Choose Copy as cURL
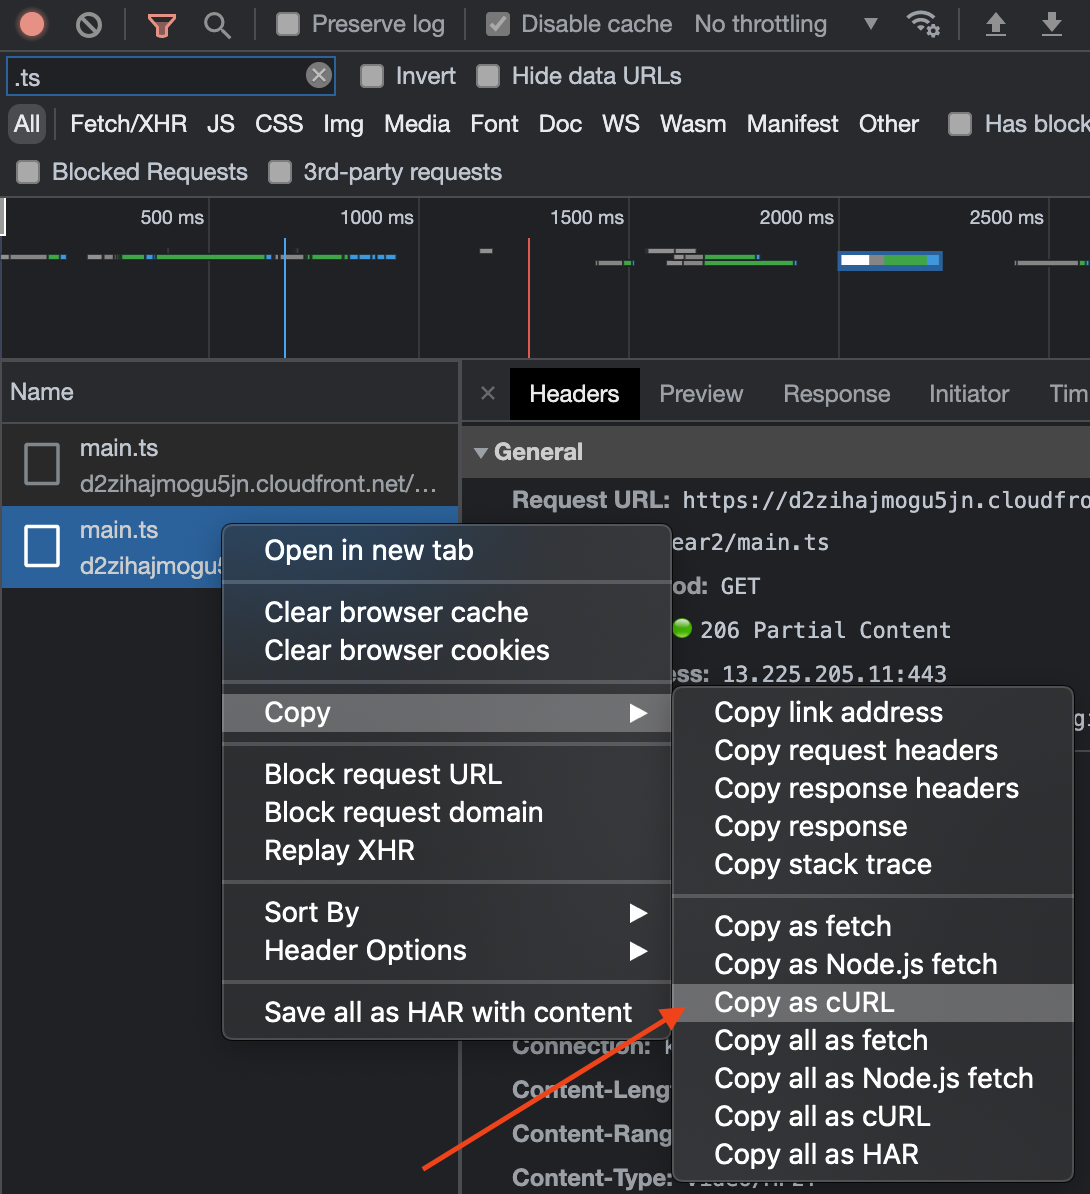The image size is (1090, 1194). tap(873, 1003)
